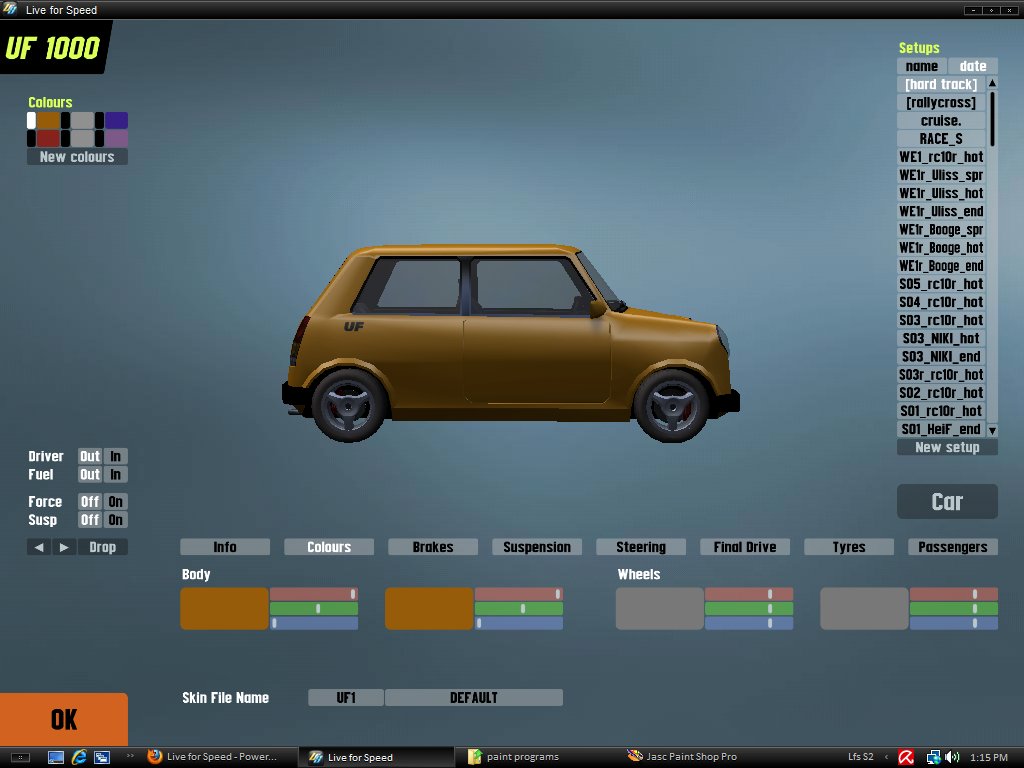The width and height of the screenshot is (1024, 768).
Task: Choose the DEFAULT skin file name
Action: coord(474,697)
